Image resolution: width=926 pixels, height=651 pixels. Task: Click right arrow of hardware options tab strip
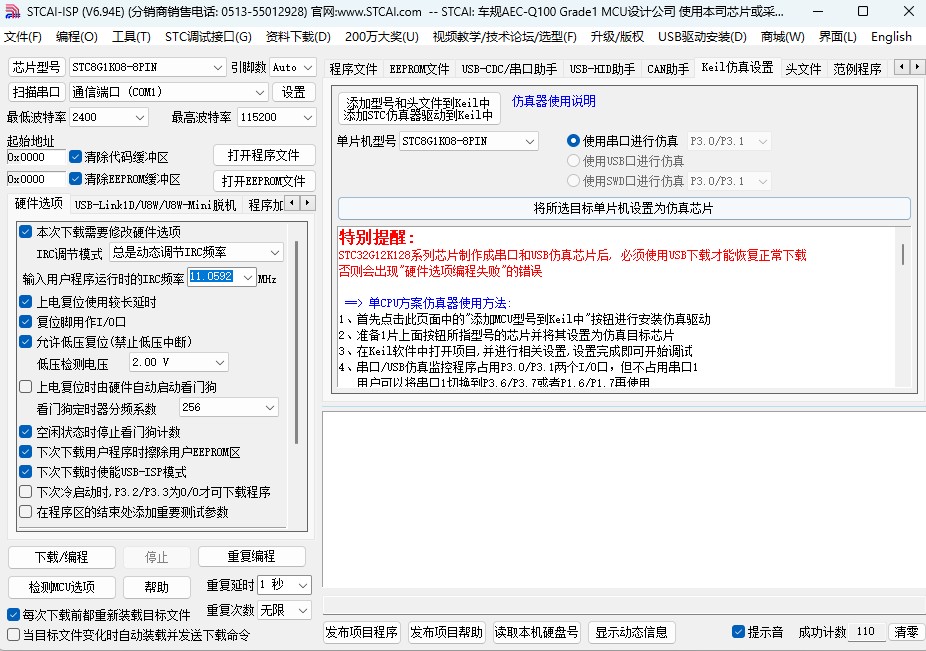point(308,203)
